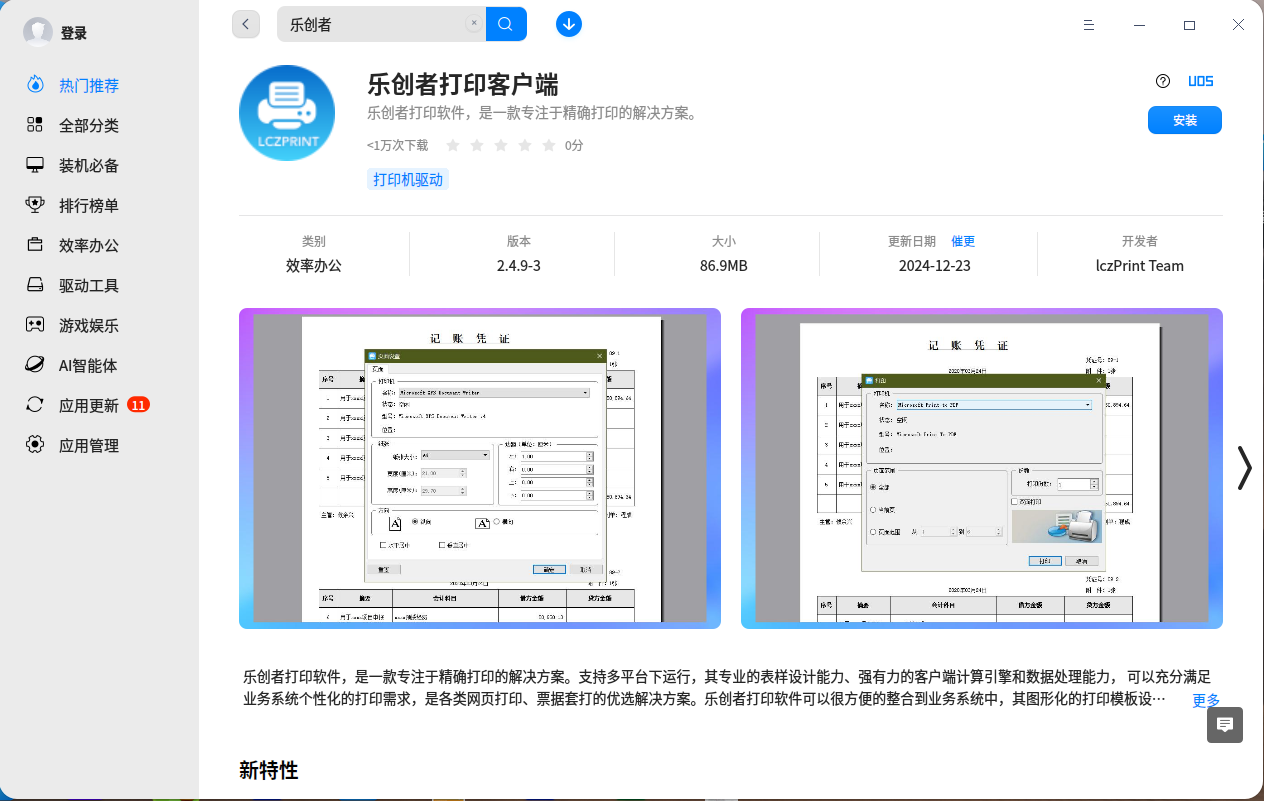Click the blue search magnifier button
1264x801 pixels.
click(x=506, y=24)
